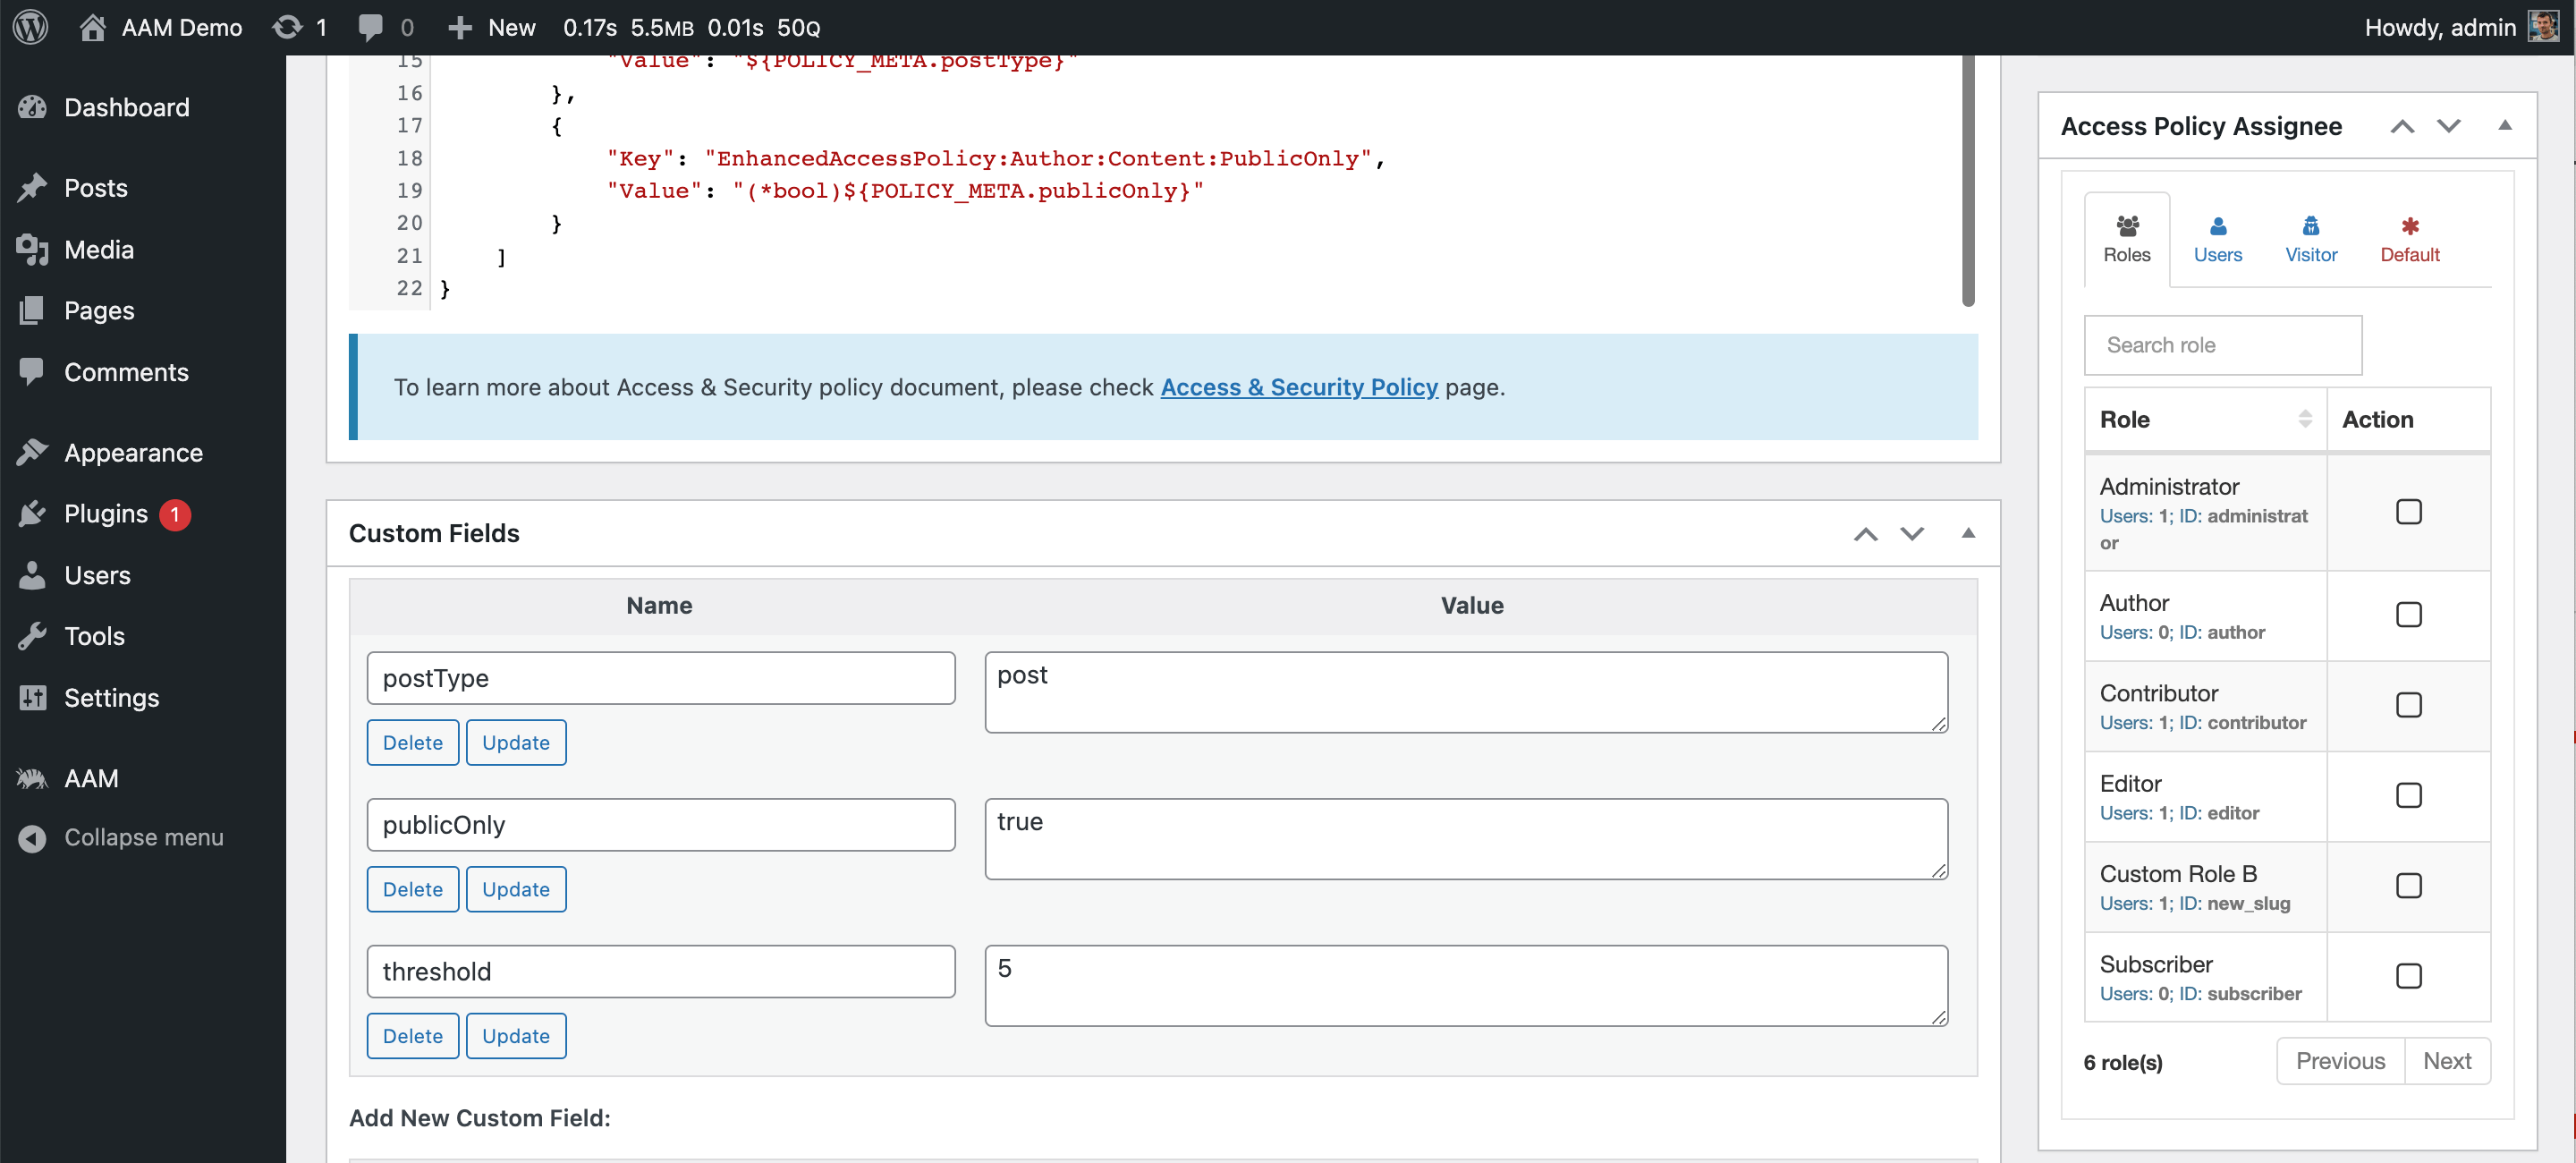Toggle the Administrator role checkbox
The width and height of the screenshot is (2576, 1163).
coord(2409,513)
